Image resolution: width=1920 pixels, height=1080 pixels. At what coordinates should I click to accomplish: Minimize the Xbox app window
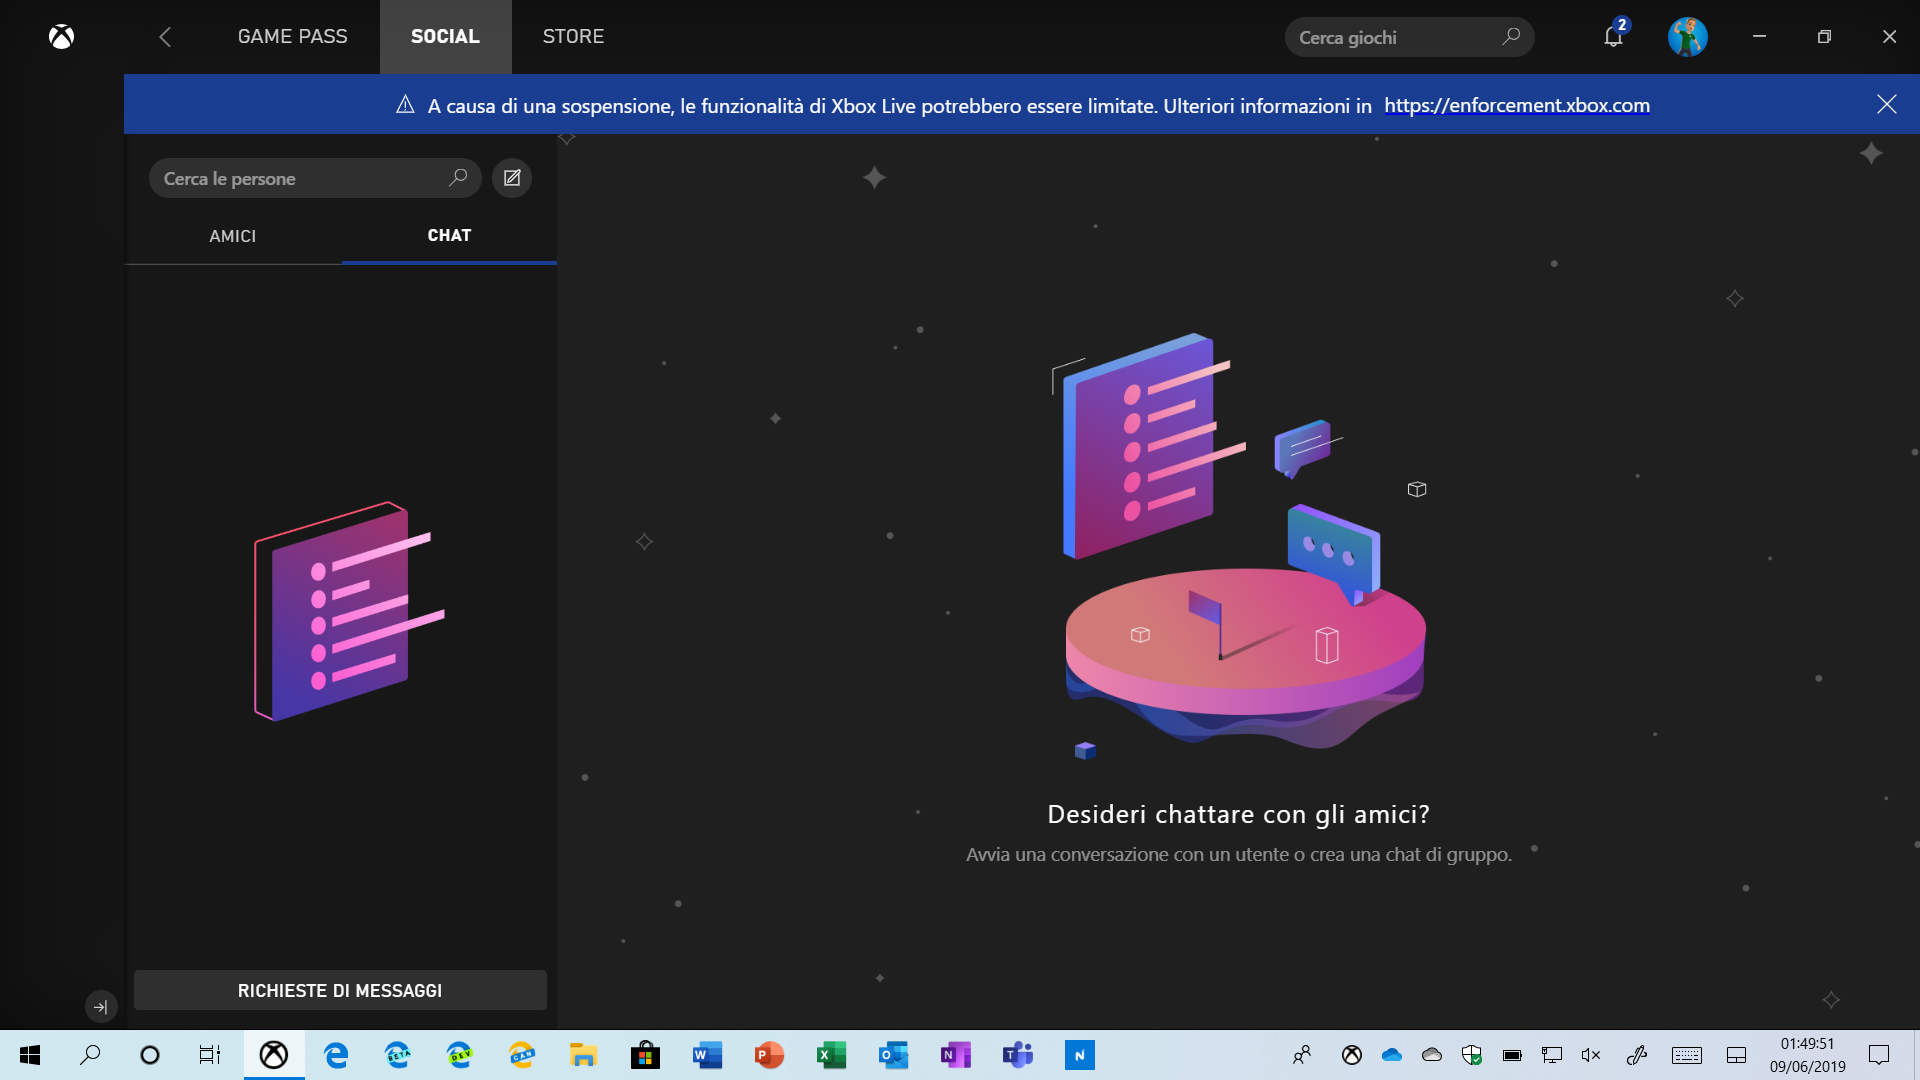pyautogui.click(x=1759, y=37)
